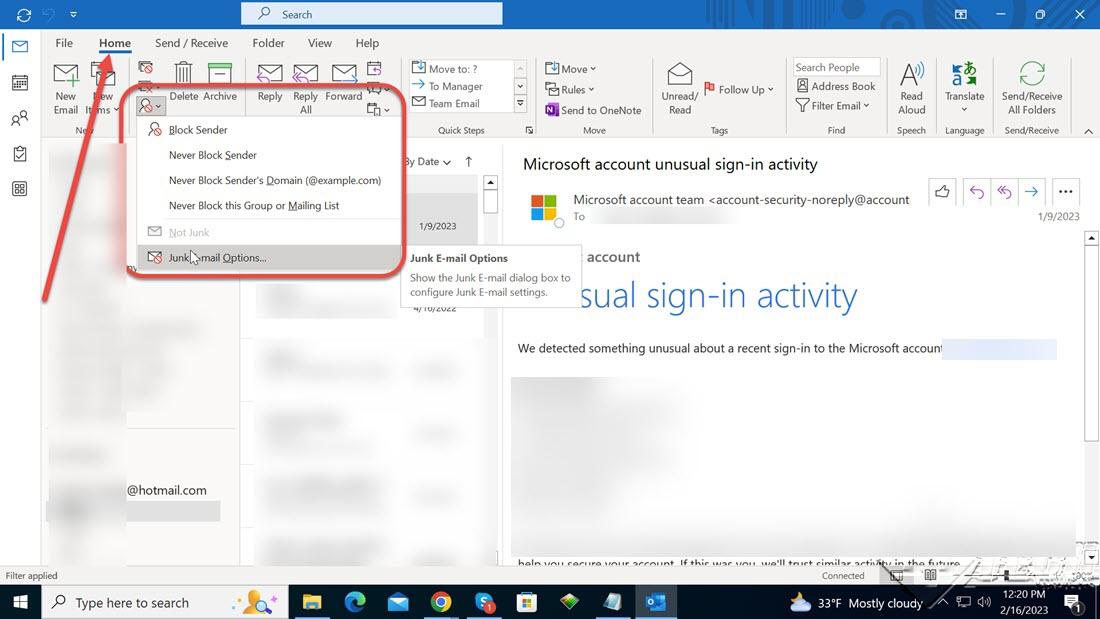Switch to the Send / Receive tab
This screenshot has width=1100, height=619.
[191, 43]
